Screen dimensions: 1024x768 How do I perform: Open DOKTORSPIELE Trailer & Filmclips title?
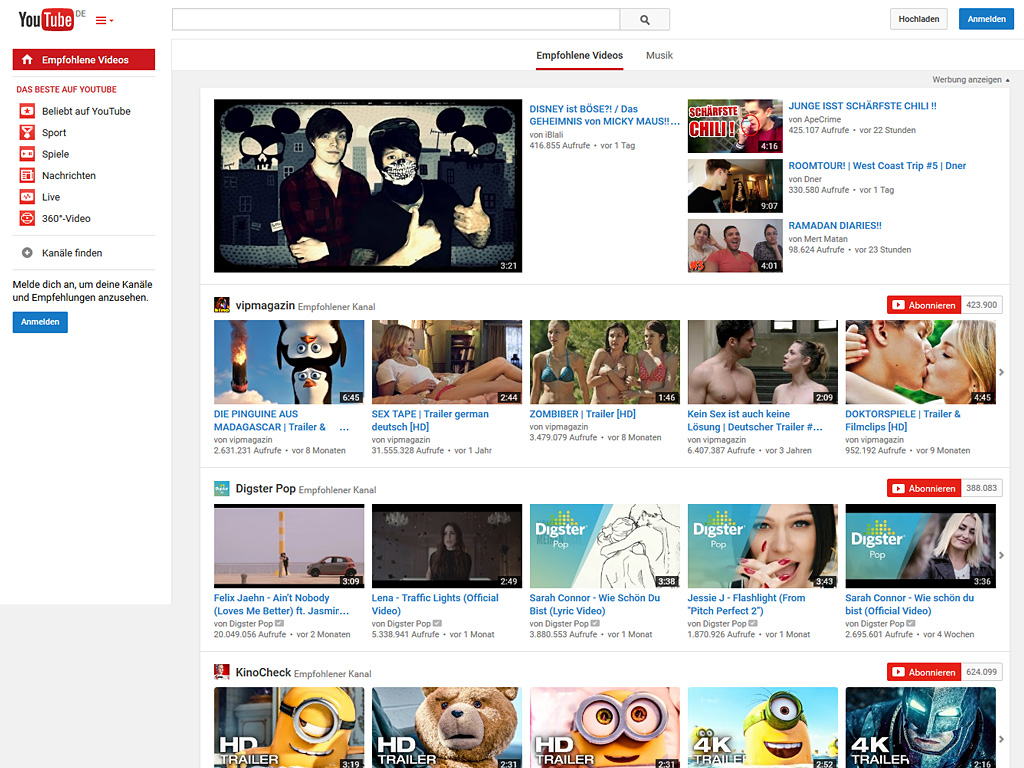(903, 421)
